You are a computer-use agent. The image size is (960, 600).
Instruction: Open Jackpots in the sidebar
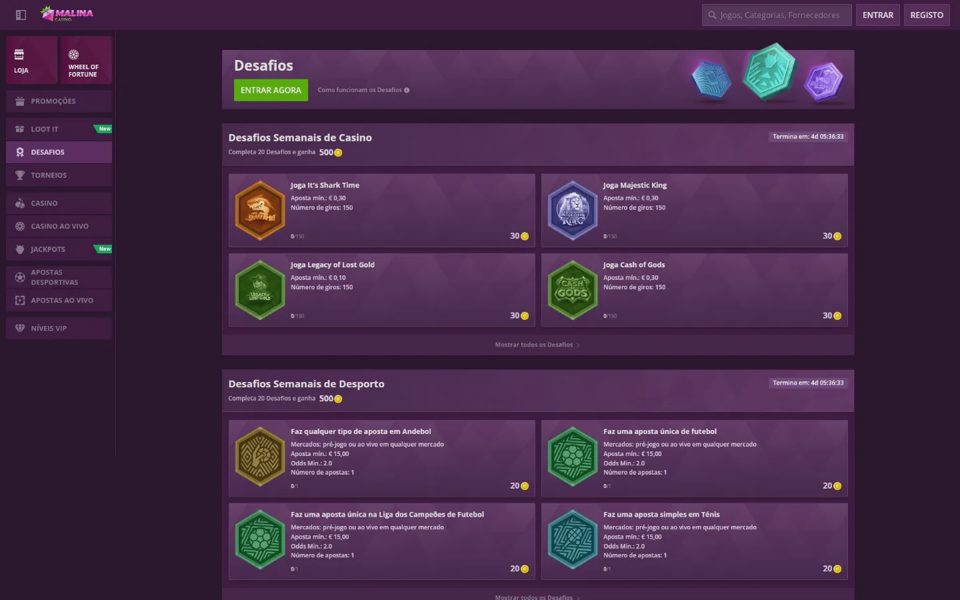click(59, 249)
